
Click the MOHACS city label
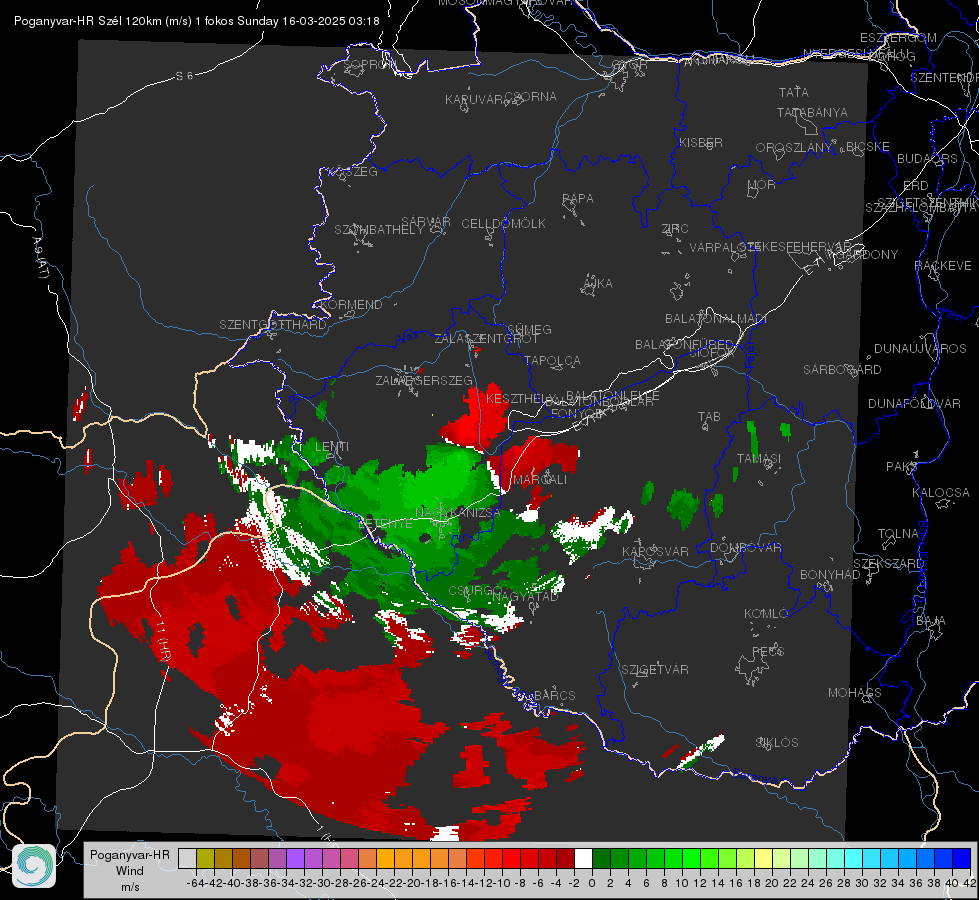854,693
